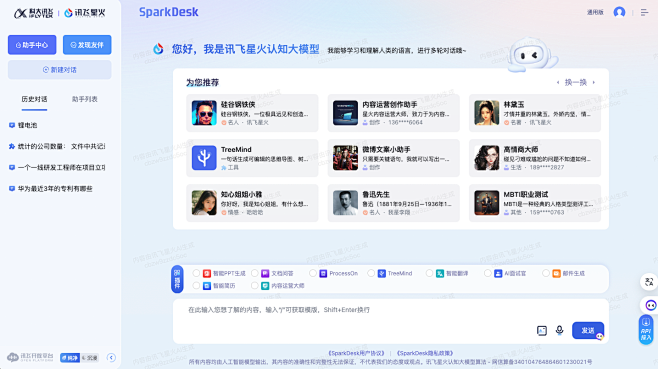Open the 内容运营创作助手 card thumbnail
Screen dimensions: 658x369
[345, 113]
